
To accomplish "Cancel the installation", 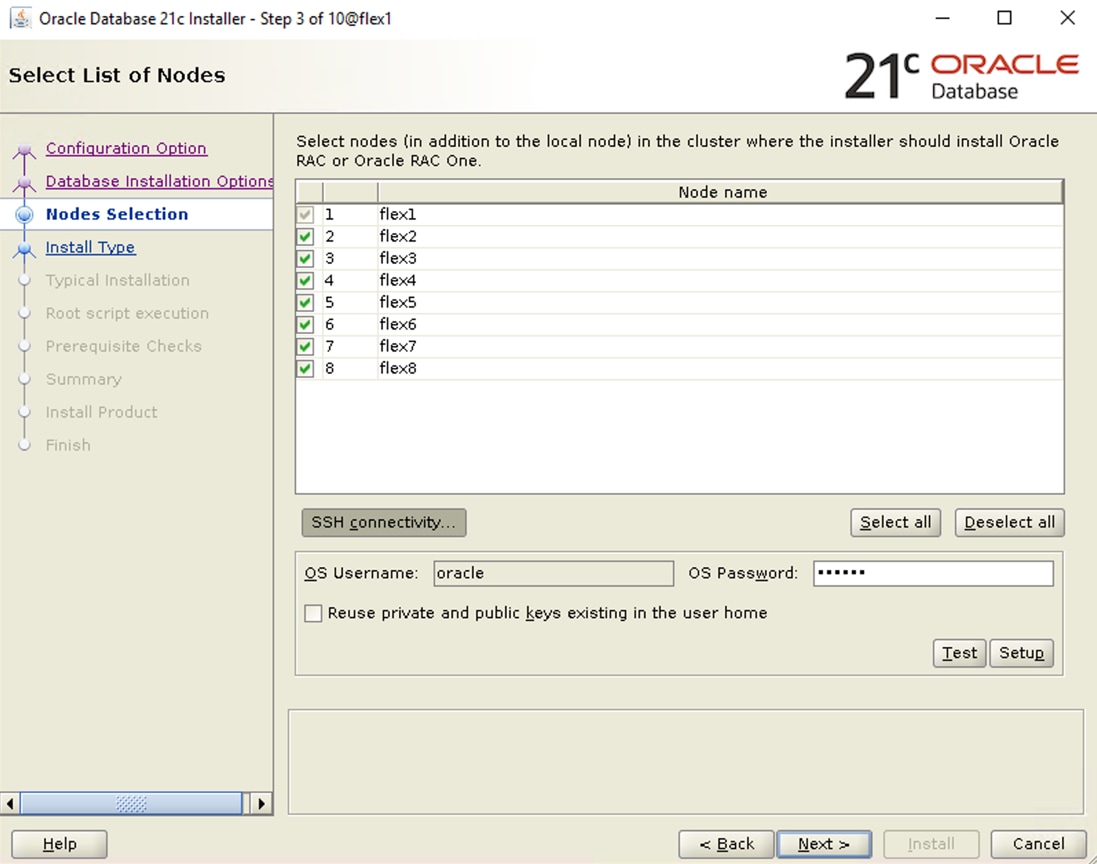I will 1038,844.
